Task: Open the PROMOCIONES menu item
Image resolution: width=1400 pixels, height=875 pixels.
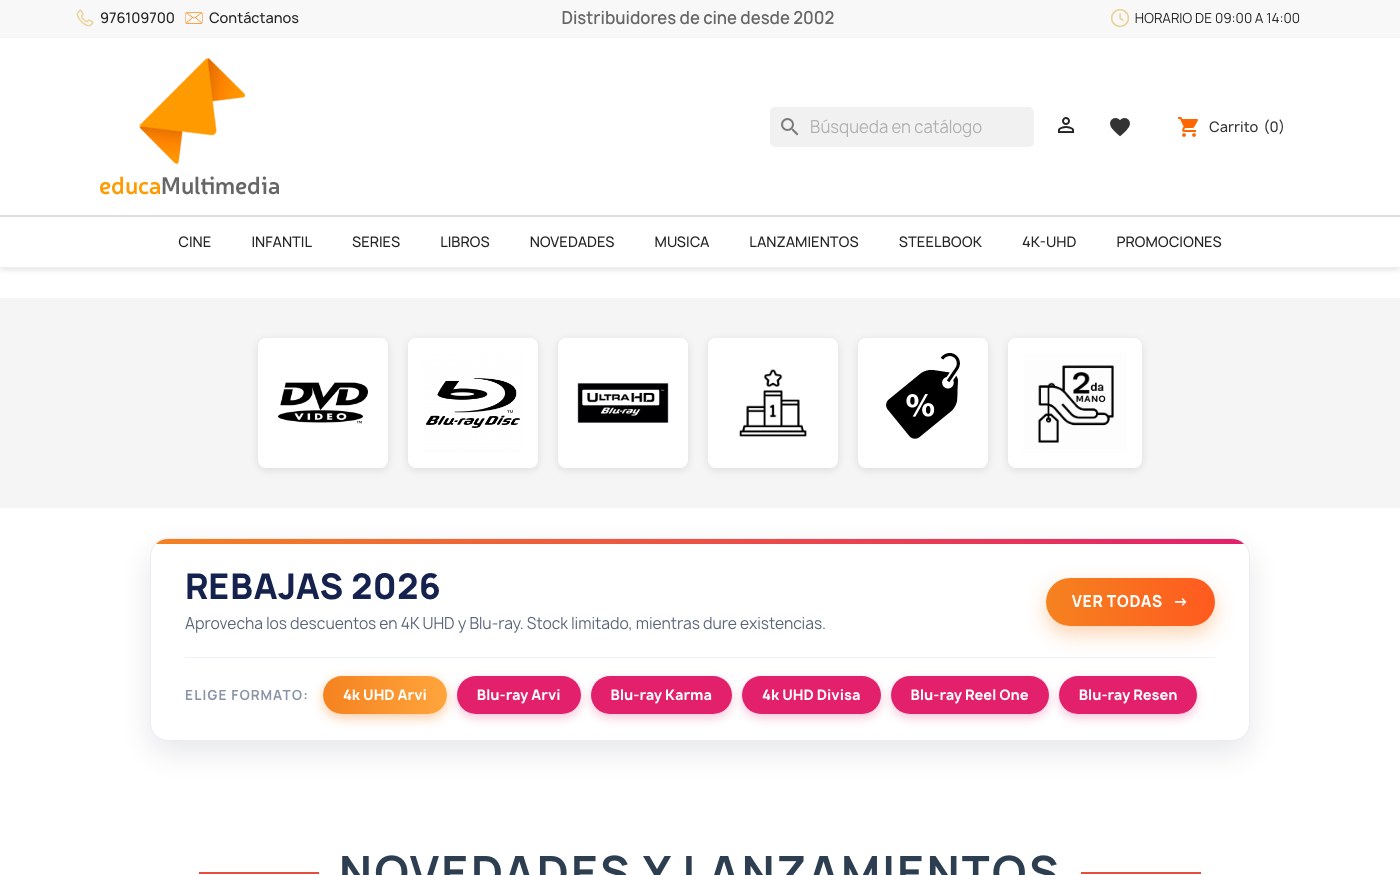Action: pos(1169,242)
